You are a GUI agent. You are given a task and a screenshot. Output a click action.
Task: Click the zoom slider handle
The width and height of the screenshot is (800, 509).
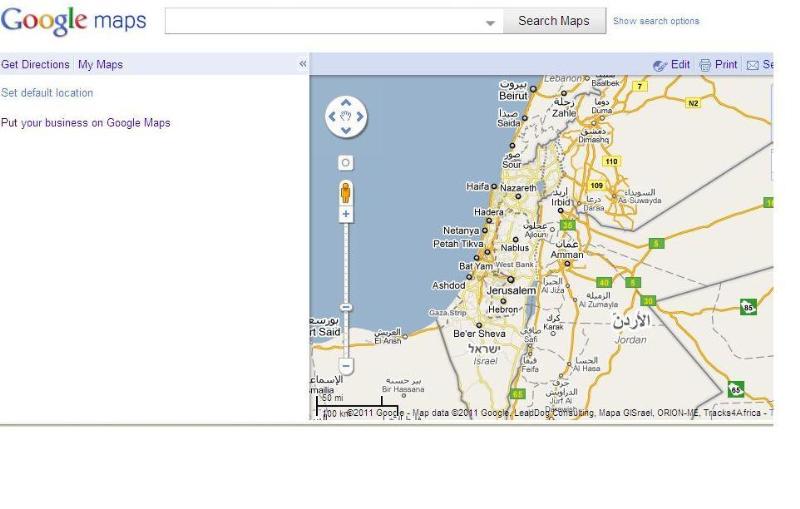(346, 307)
